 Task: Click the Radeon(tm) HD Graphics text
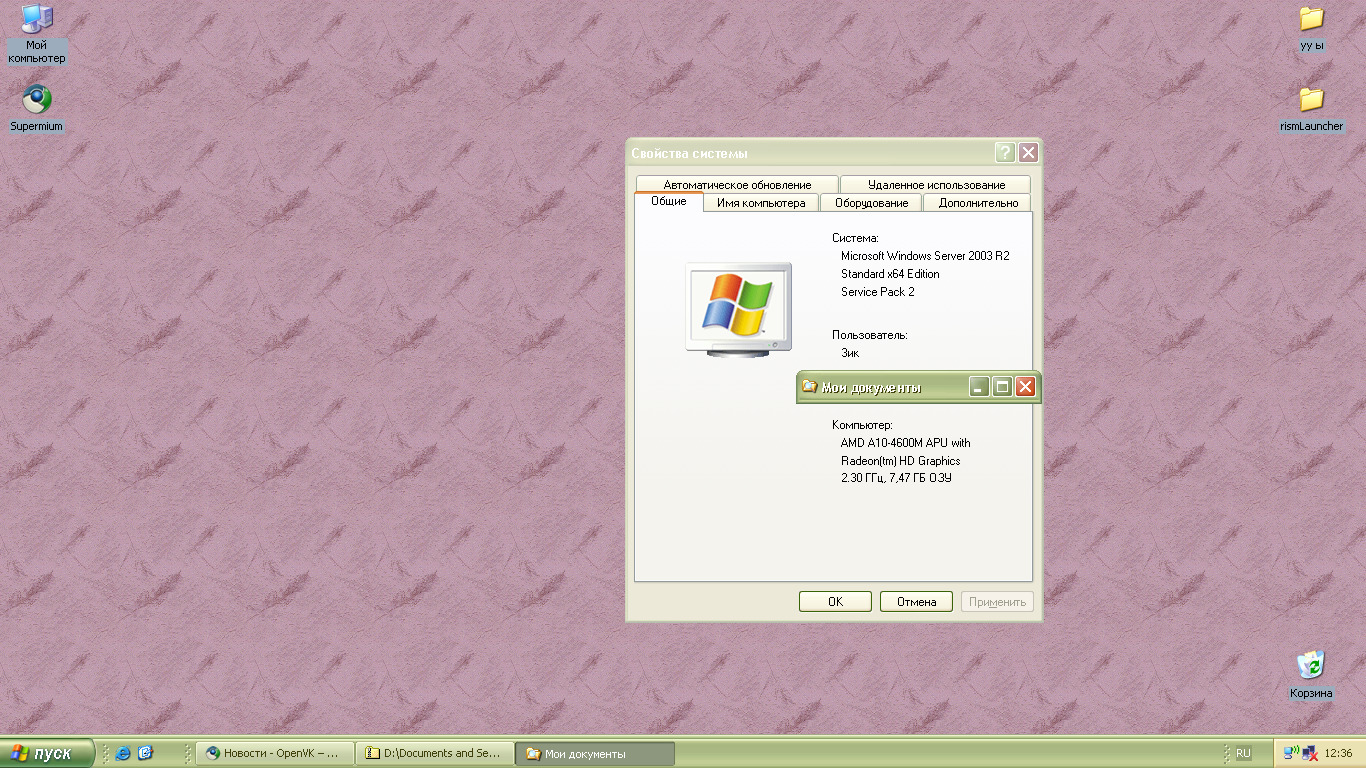click(901, 461)
